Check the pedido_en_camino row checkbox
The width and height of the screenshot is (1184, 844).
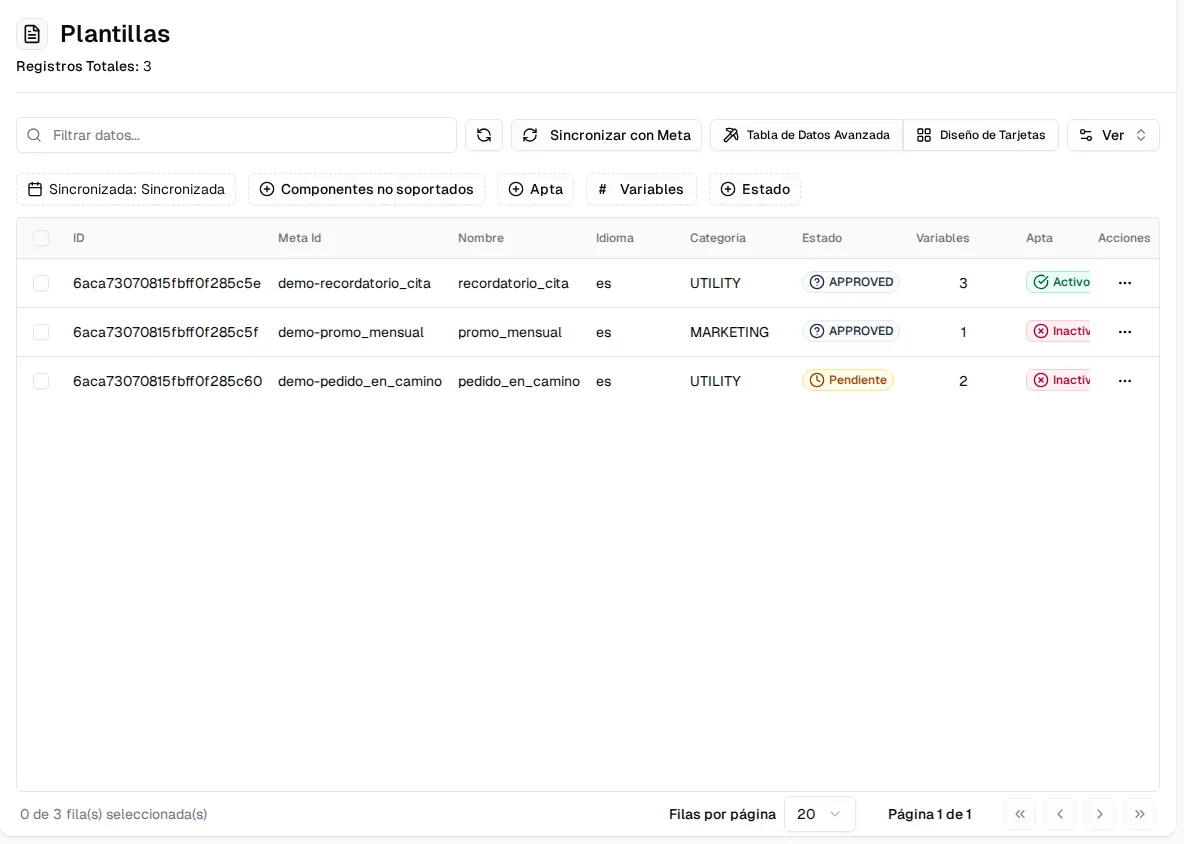click(x=41, y=381)
